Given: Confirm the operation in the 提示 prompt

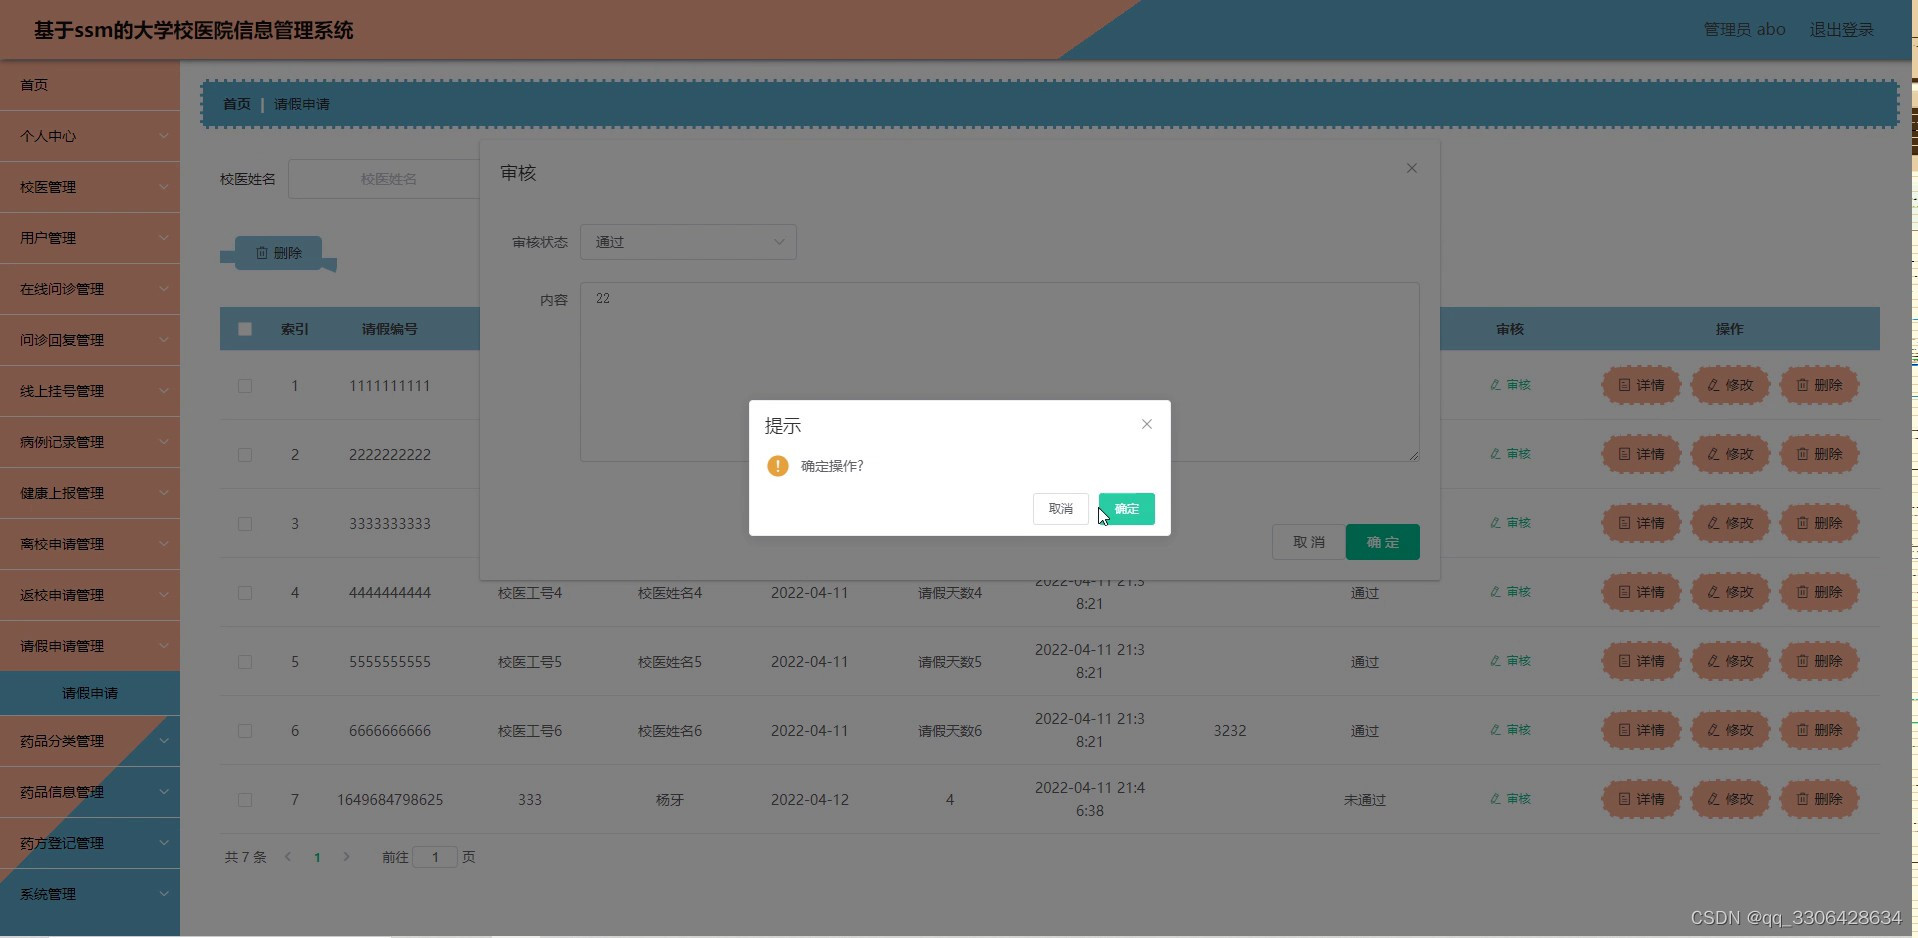Looking at the screenshot, I should [x=1127, y=509].
